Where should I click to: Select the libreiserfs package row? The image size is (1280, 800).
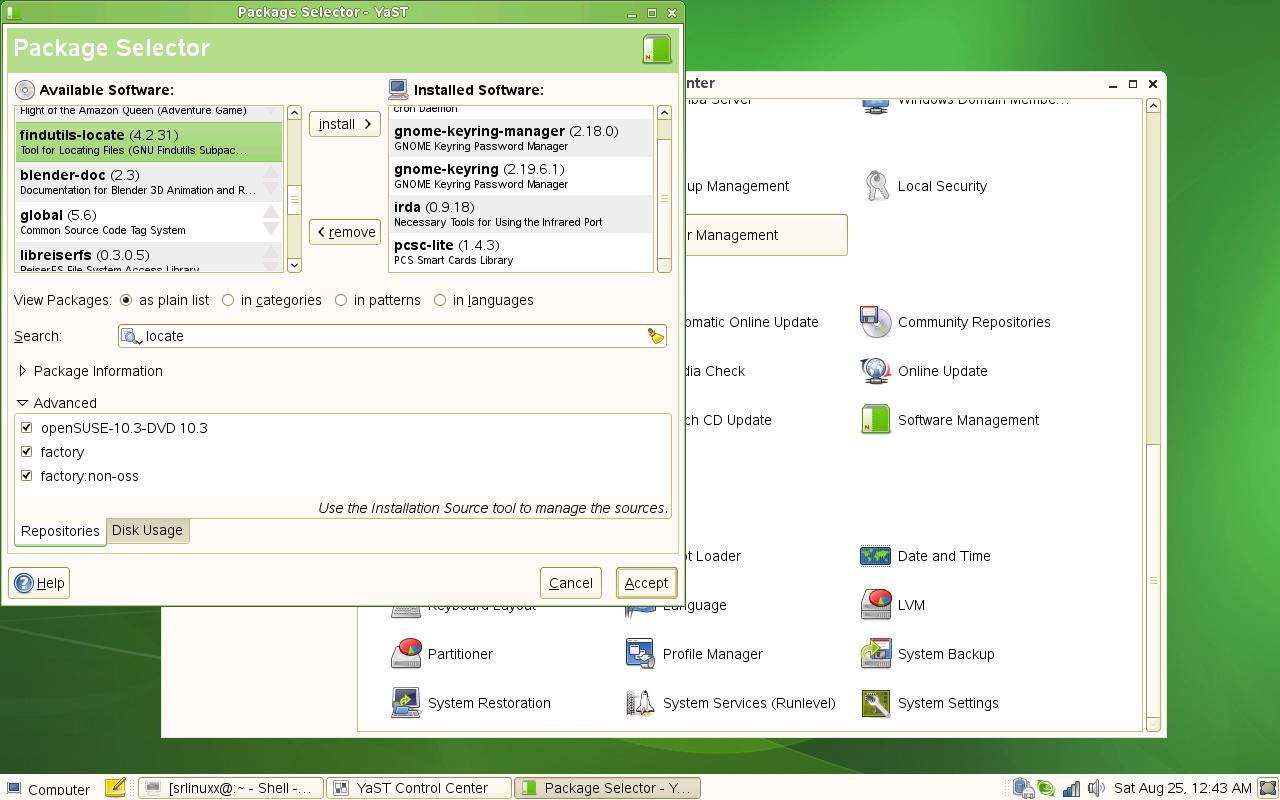pos(149,257)
